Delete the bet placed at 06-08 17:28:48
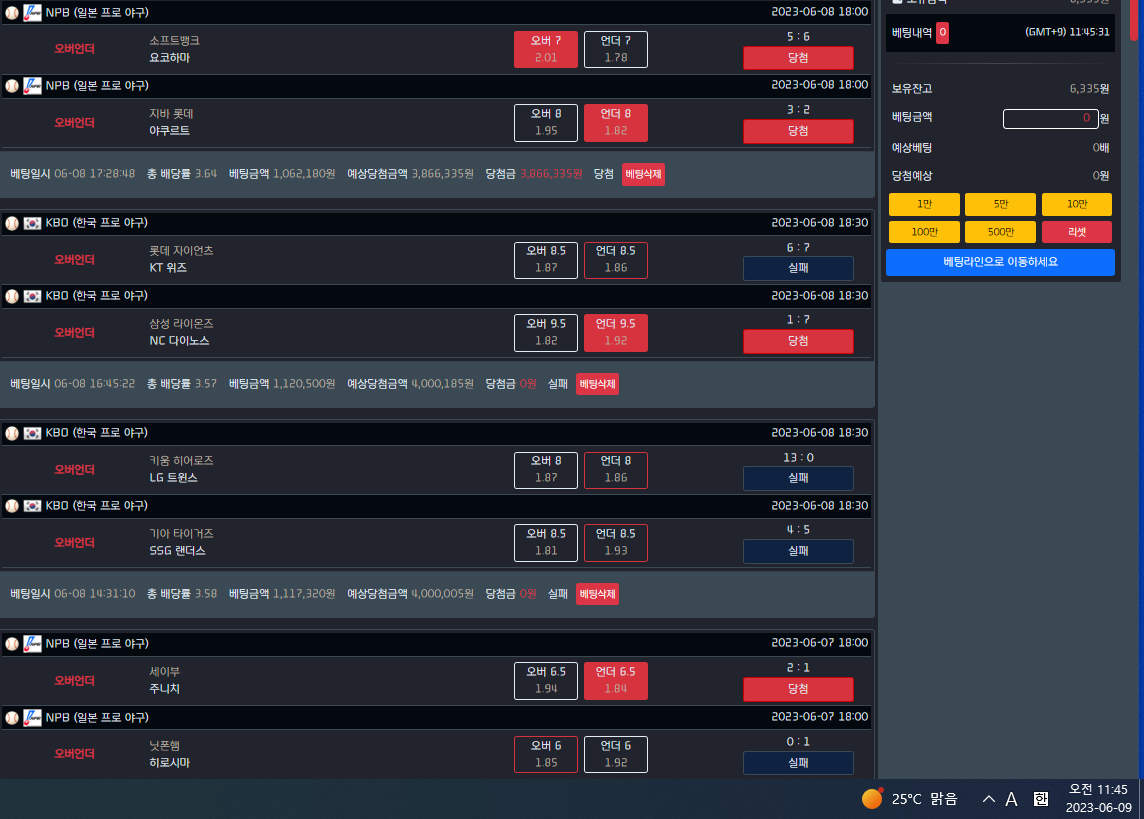Image resolution: width=1144 pixels, height=819 pixels. click(643, 174)
